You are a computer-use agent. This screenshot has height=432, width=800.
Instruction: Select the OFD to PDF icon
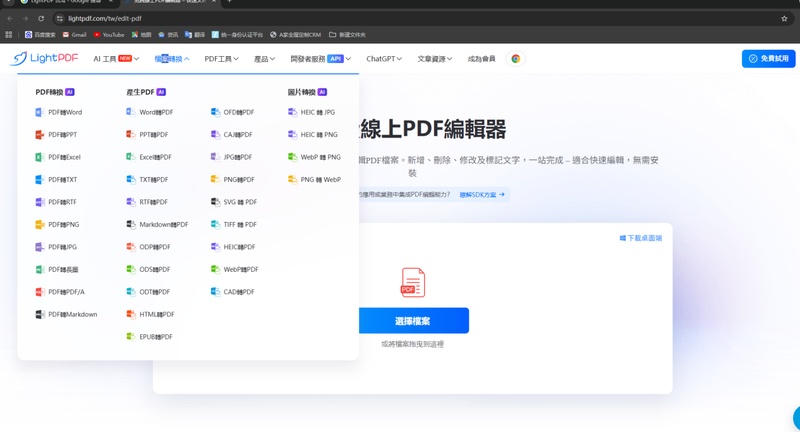click(215, 112)
